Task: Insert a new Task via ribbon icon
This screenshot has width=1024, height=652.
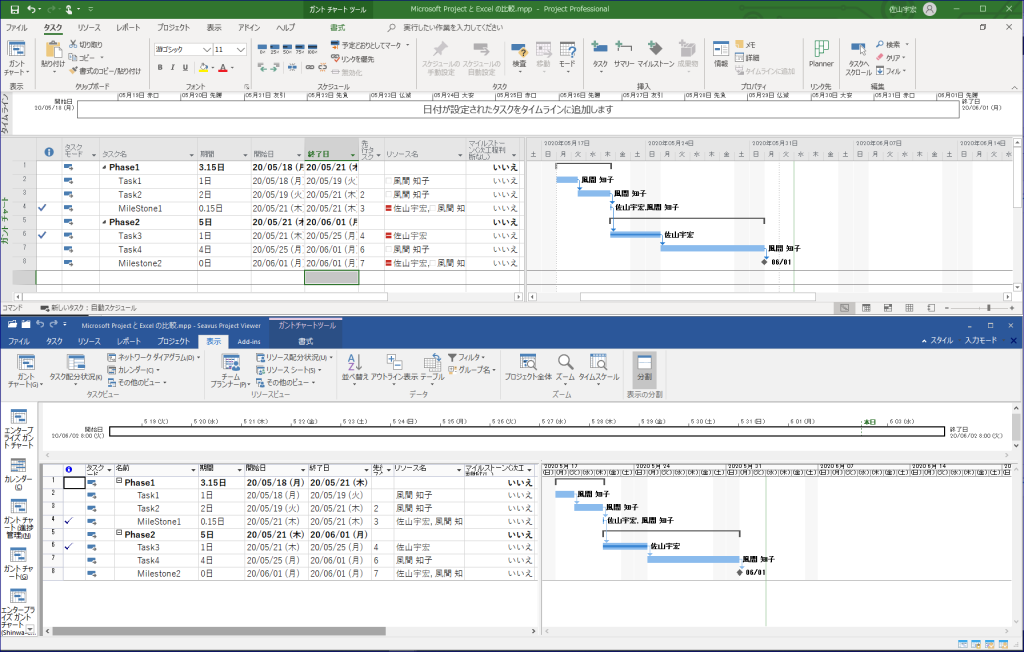Action: [600, 56]
